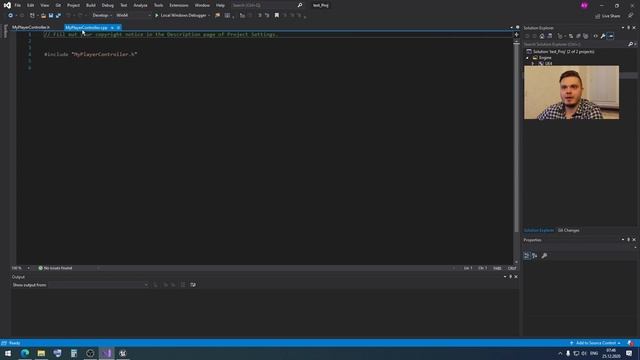
Task: Click the Open File folder icon
Action: (x=43, y=16)
